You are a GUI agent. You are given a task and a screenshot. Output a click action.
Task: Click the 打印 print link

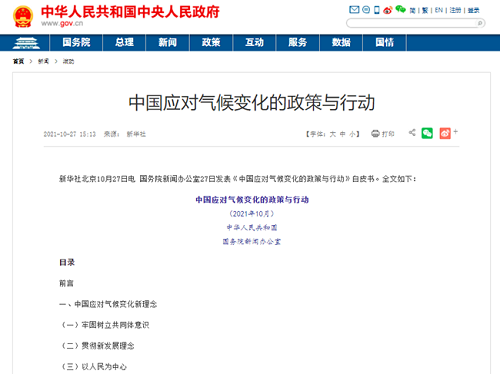tap(388, 134)
